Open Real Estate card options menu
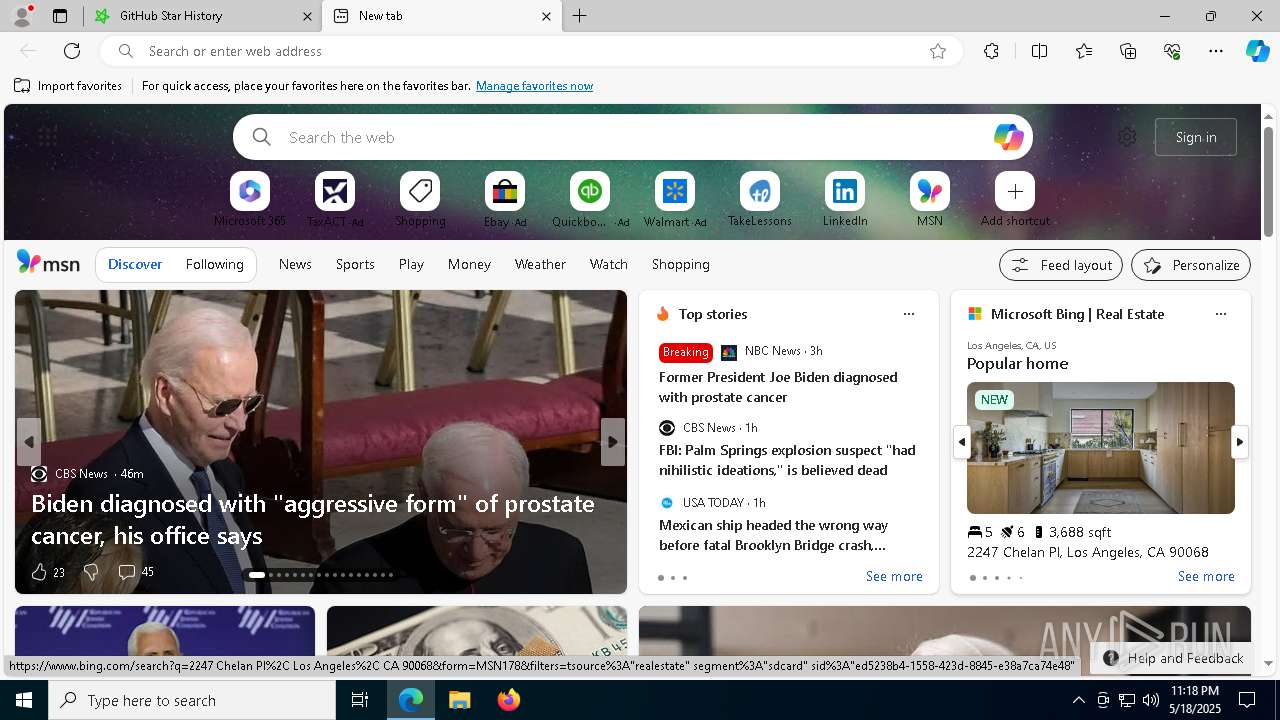Screen dimensions: 1280x720 1220,314
